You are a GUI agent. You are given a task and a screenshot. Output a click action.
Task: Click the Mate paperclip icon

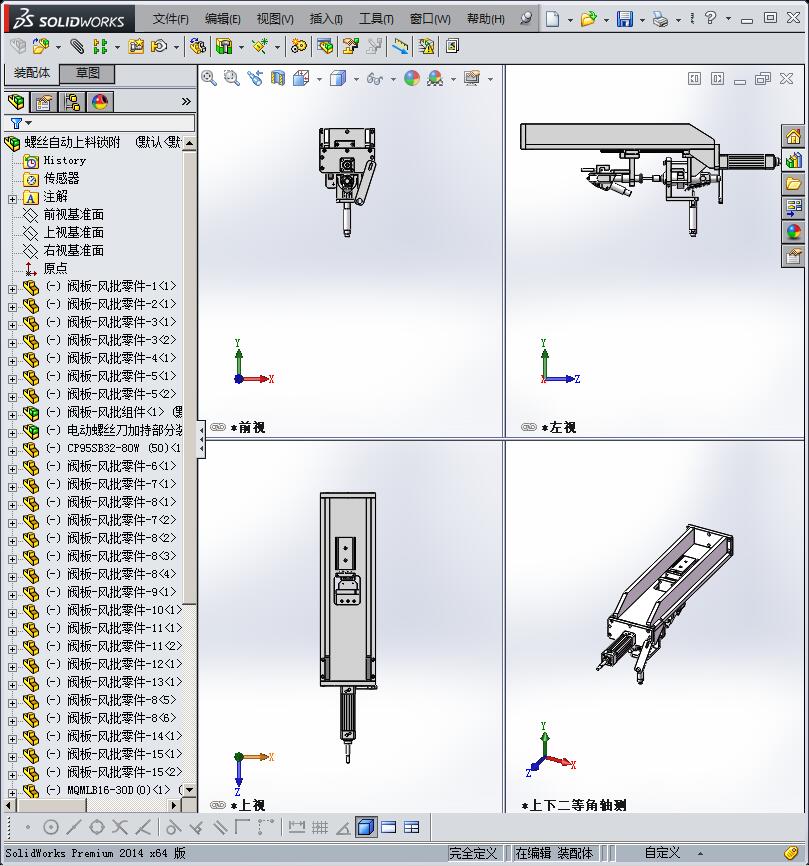point(77,46)
